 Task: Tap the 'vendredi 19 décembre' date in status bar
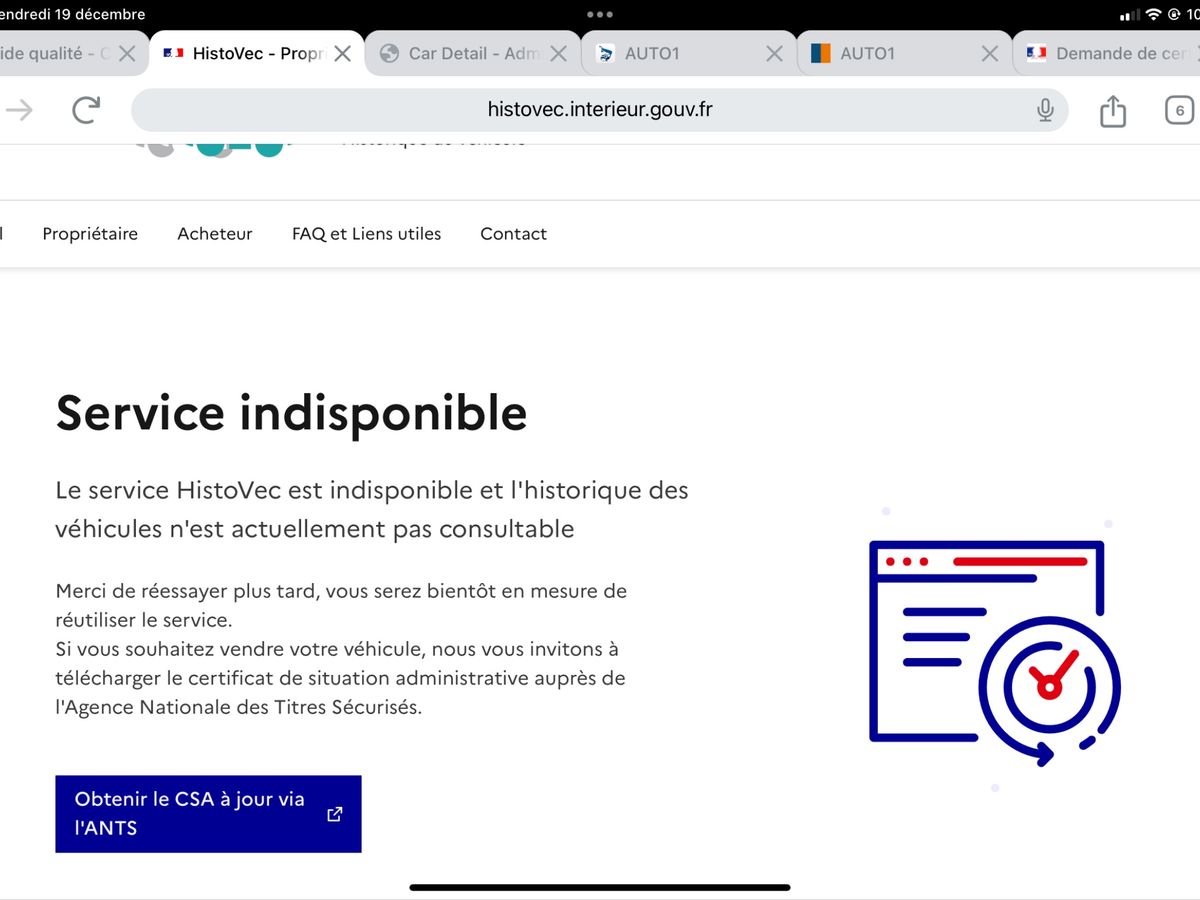(x=72, y=15)
